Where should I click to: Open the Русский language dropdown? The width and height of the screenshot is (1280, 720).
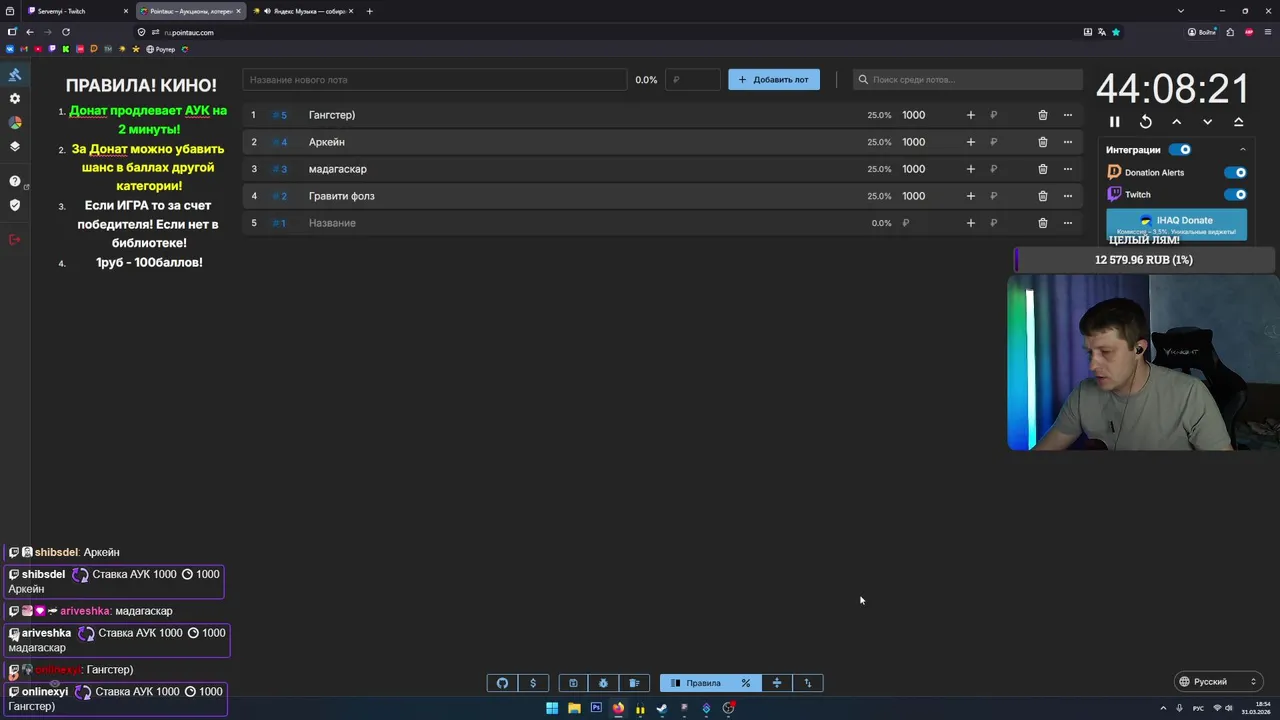tap(1217, 682)
